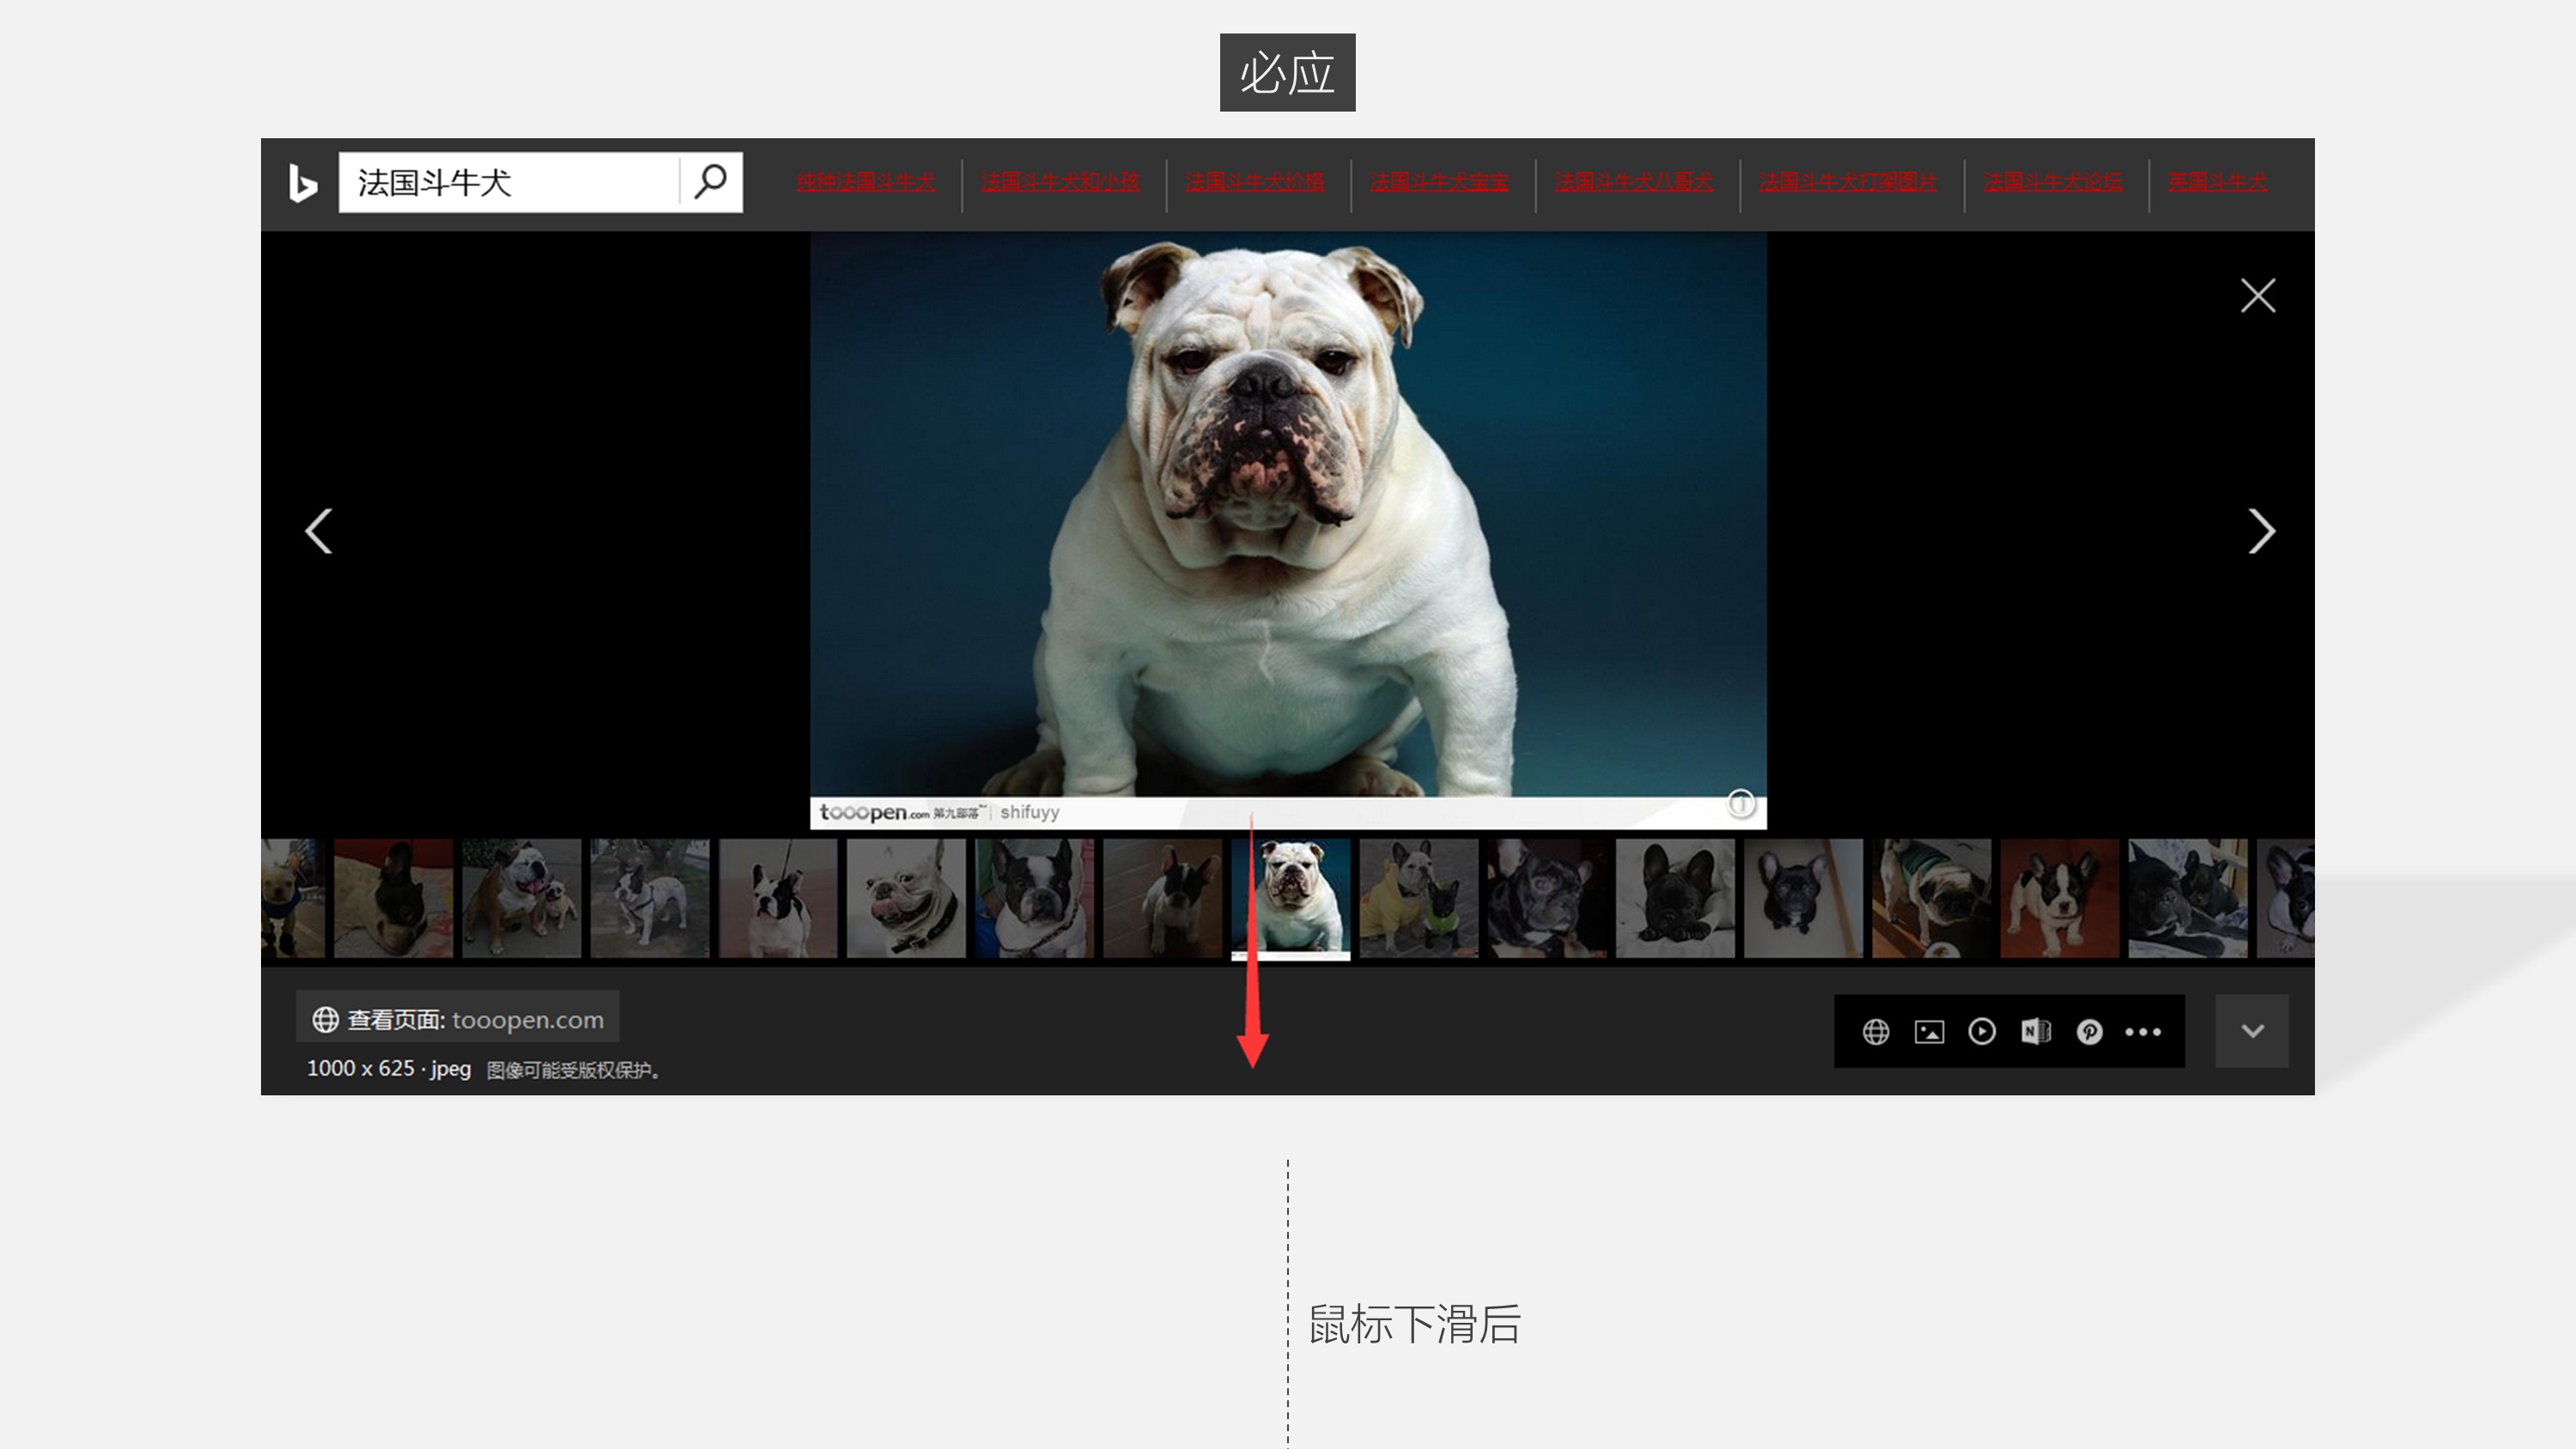Image resolution: width=2576 pixels, height=1449 pixels.
Task: Select thumbnail of brown bulldog with puppy
Action: click(x=521, y=898)
